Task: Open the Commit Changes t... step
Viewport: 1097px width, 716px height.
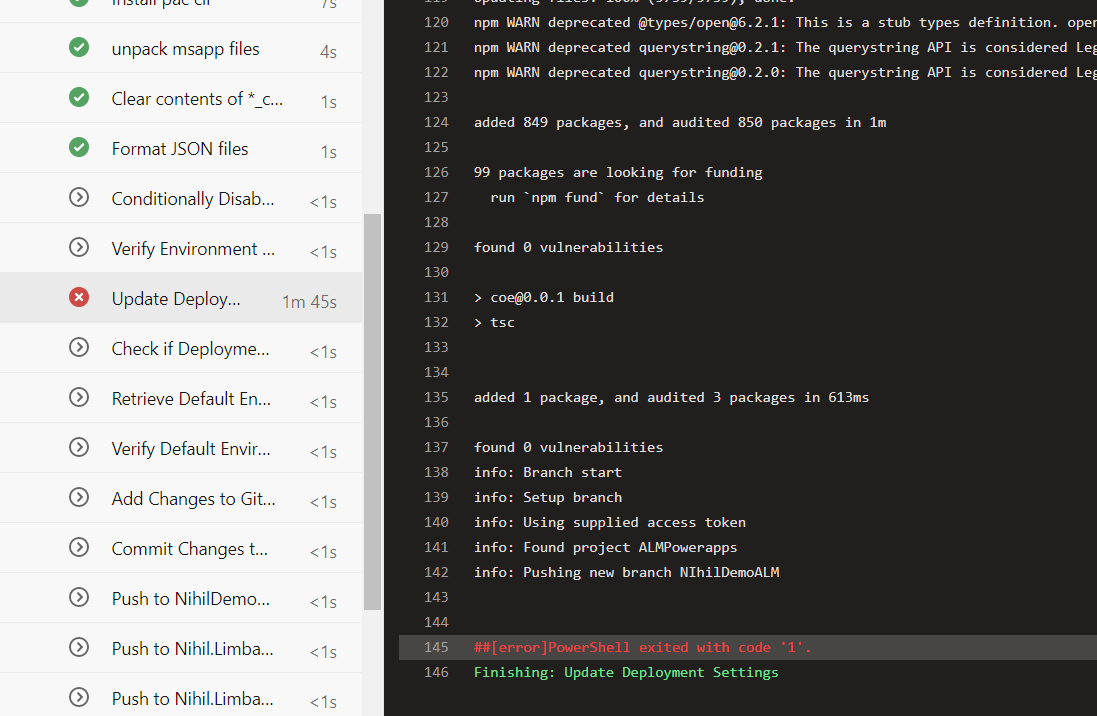Action: tap(181, 548)
